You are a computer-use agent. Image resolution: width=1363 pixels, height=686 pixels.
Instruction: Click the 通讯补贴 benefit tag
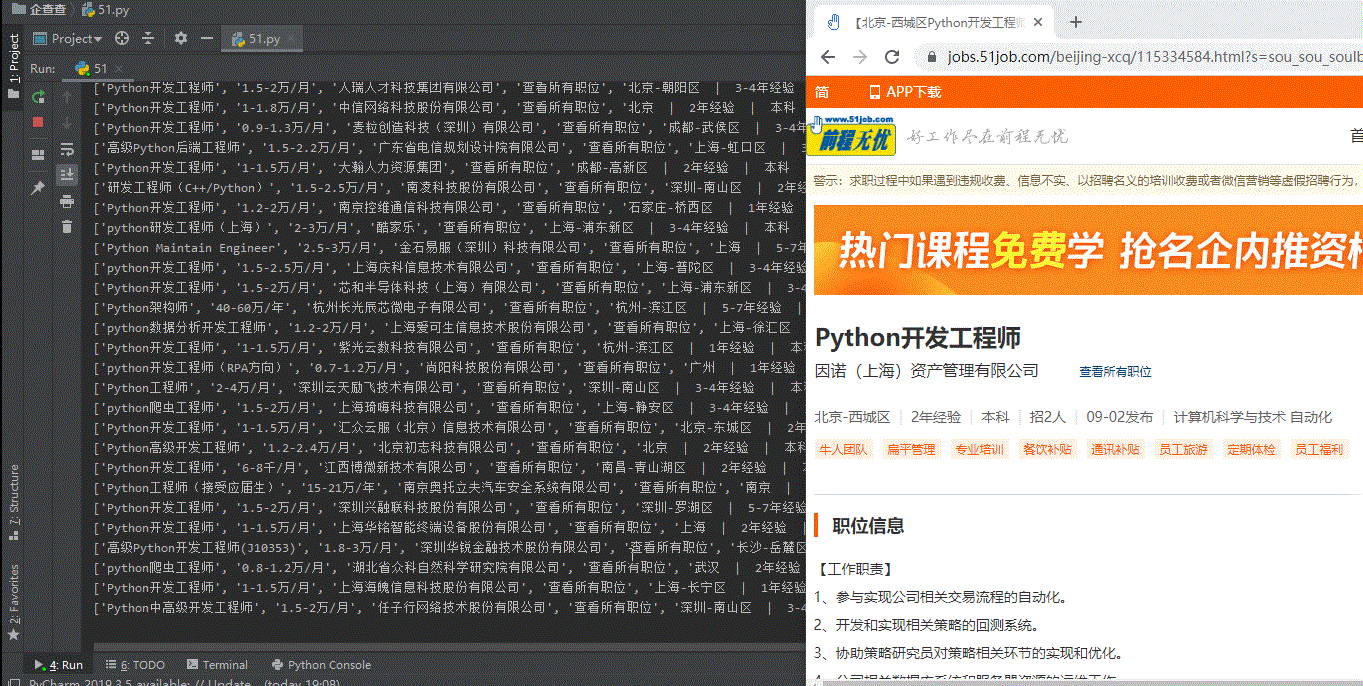tap(1115, 450)
